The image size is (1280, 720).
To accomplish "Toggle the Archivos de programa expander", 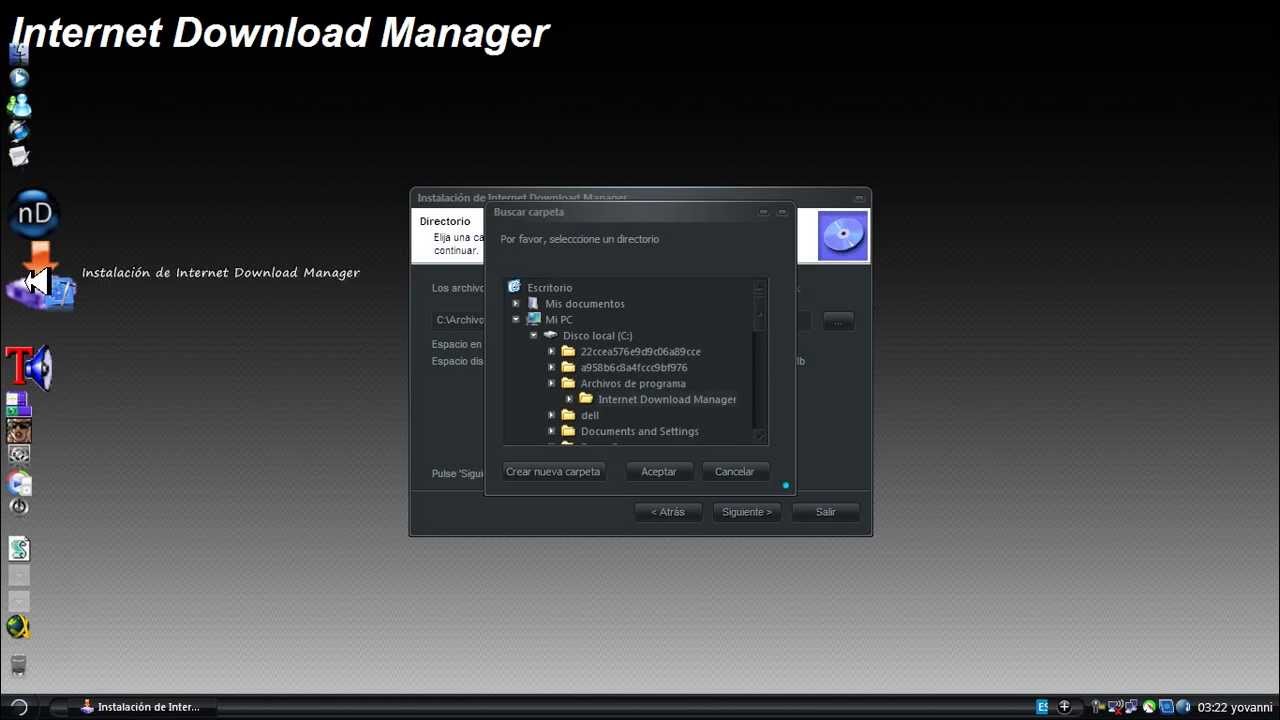I will pyautogui.click(x=551, y=384).
